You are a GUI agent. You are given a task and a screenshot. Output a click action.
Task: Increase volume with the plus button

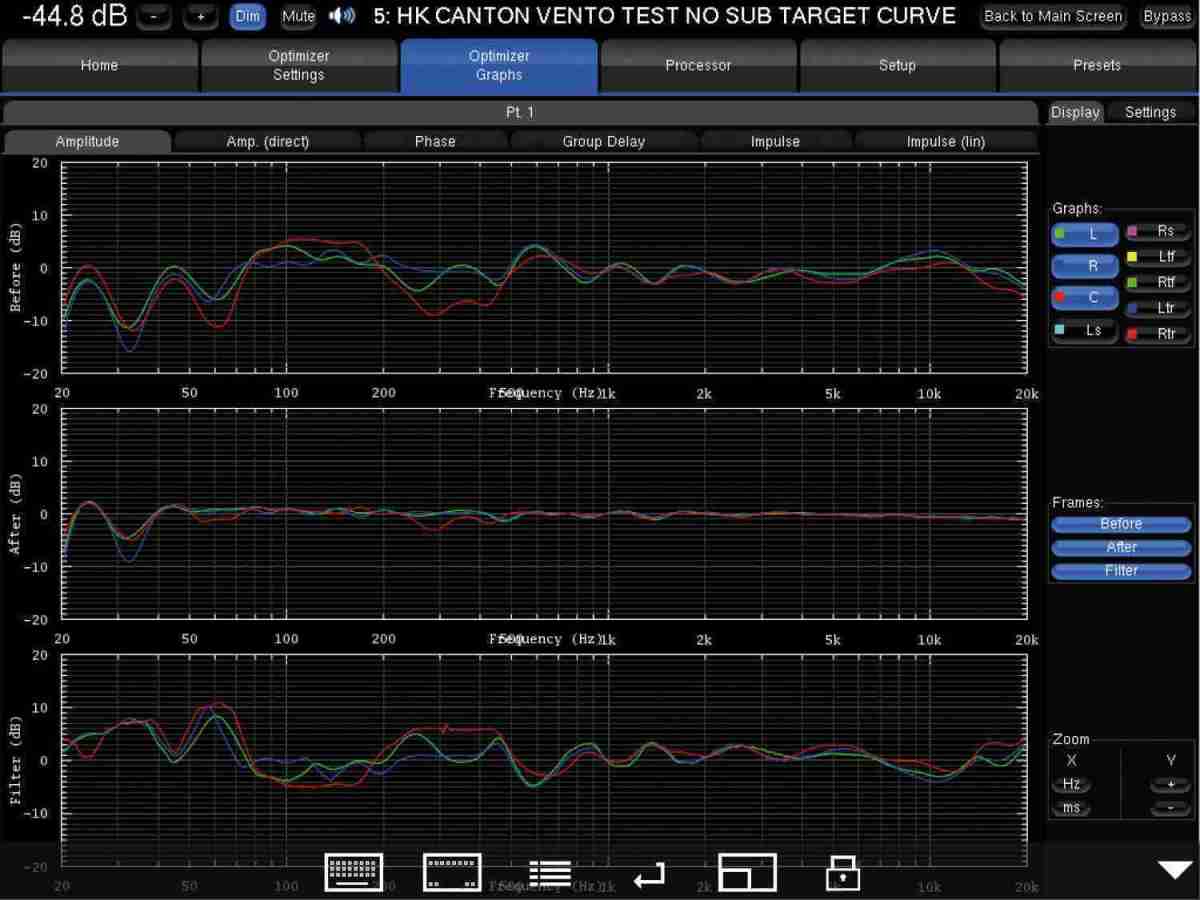(201, 17)
